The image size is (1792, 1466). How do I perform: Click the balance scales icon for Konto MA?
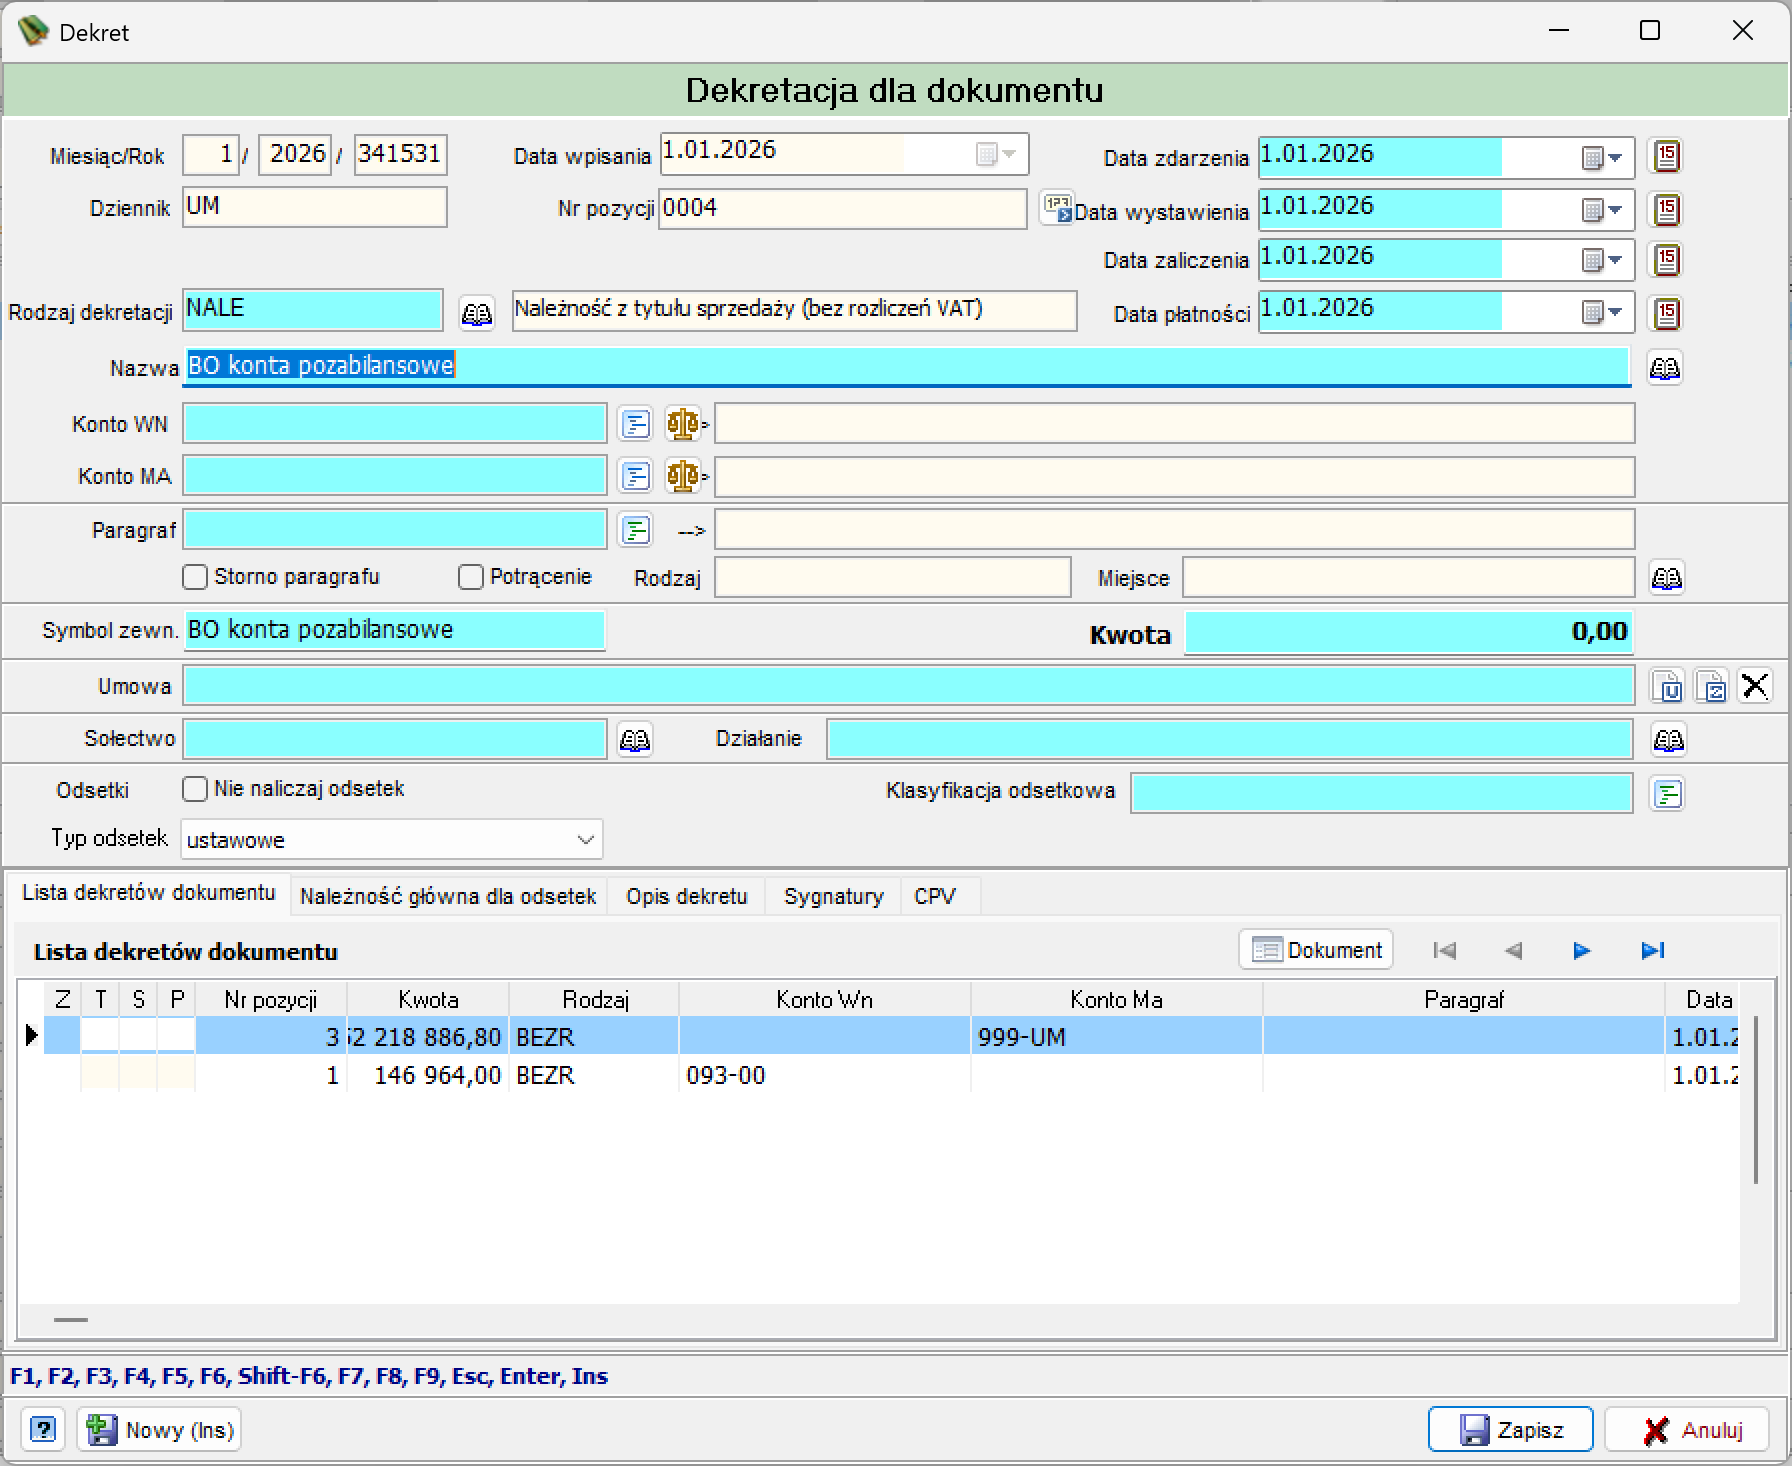(685, 476)
